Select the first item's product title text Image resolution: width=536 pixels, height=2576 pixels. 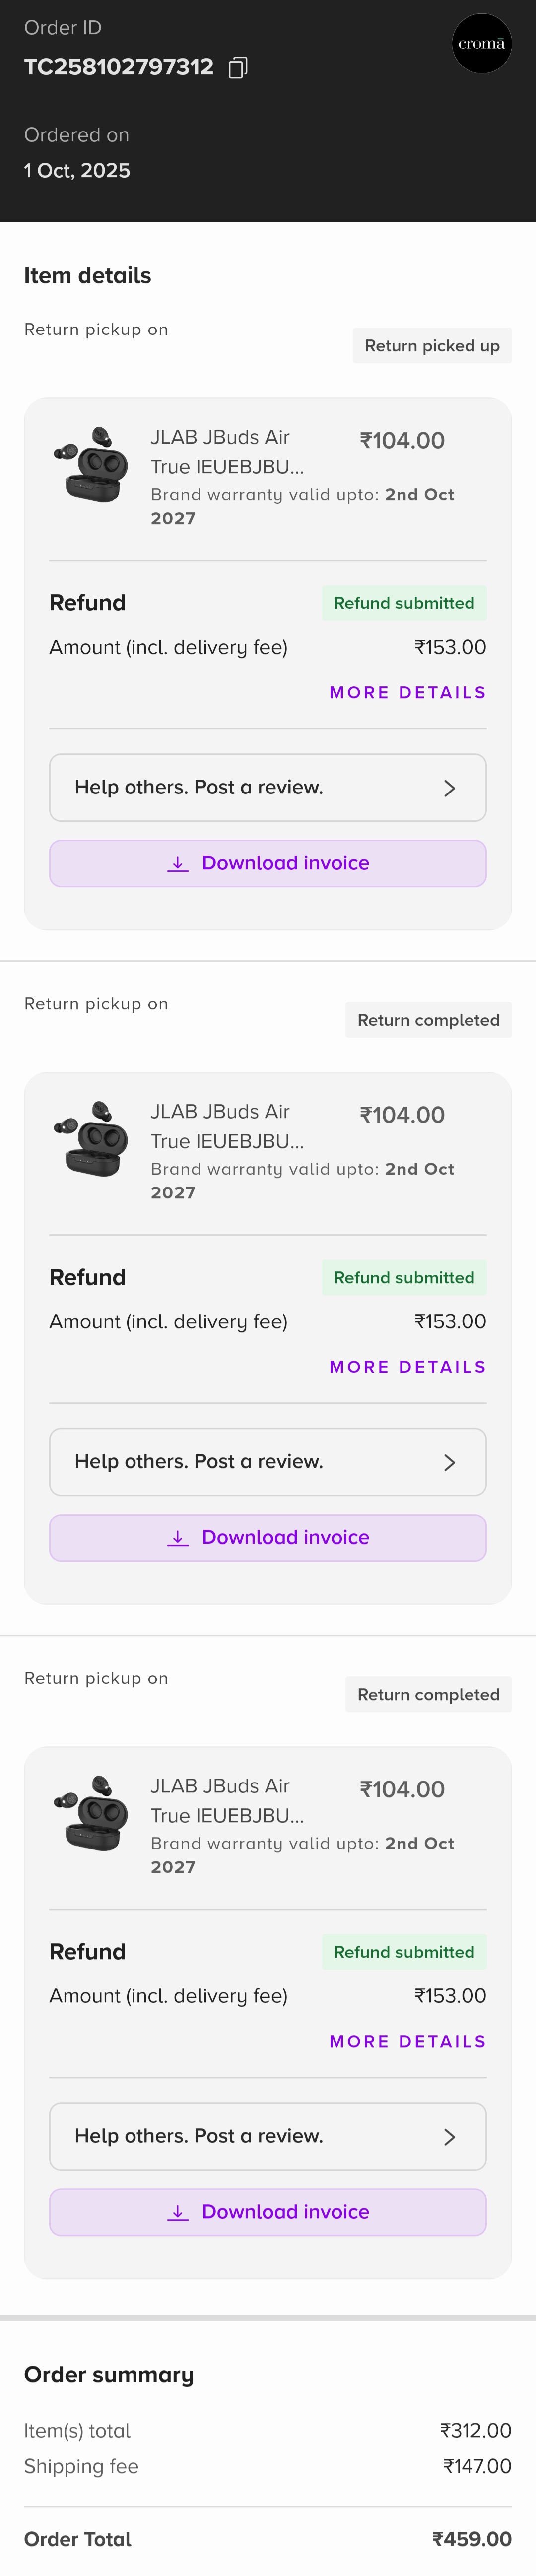click(227, 452)
